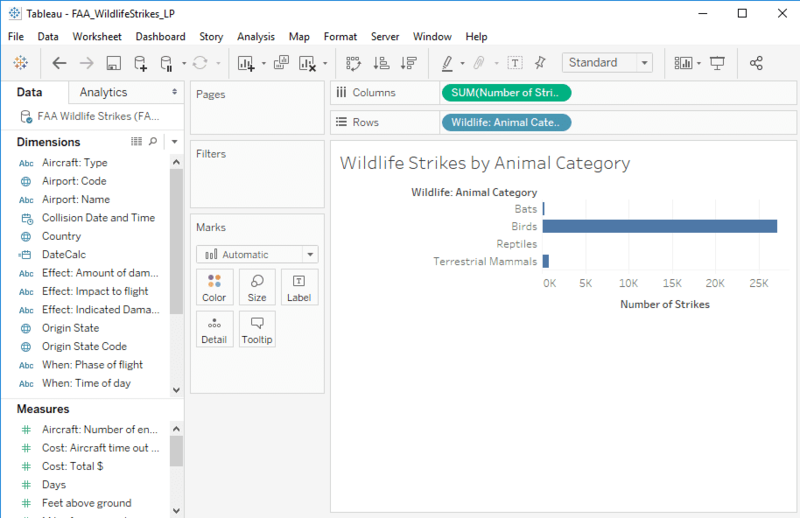
Task: Click the Clear Sheet icon
Action: pyautogui.click(x=307, y=63)
